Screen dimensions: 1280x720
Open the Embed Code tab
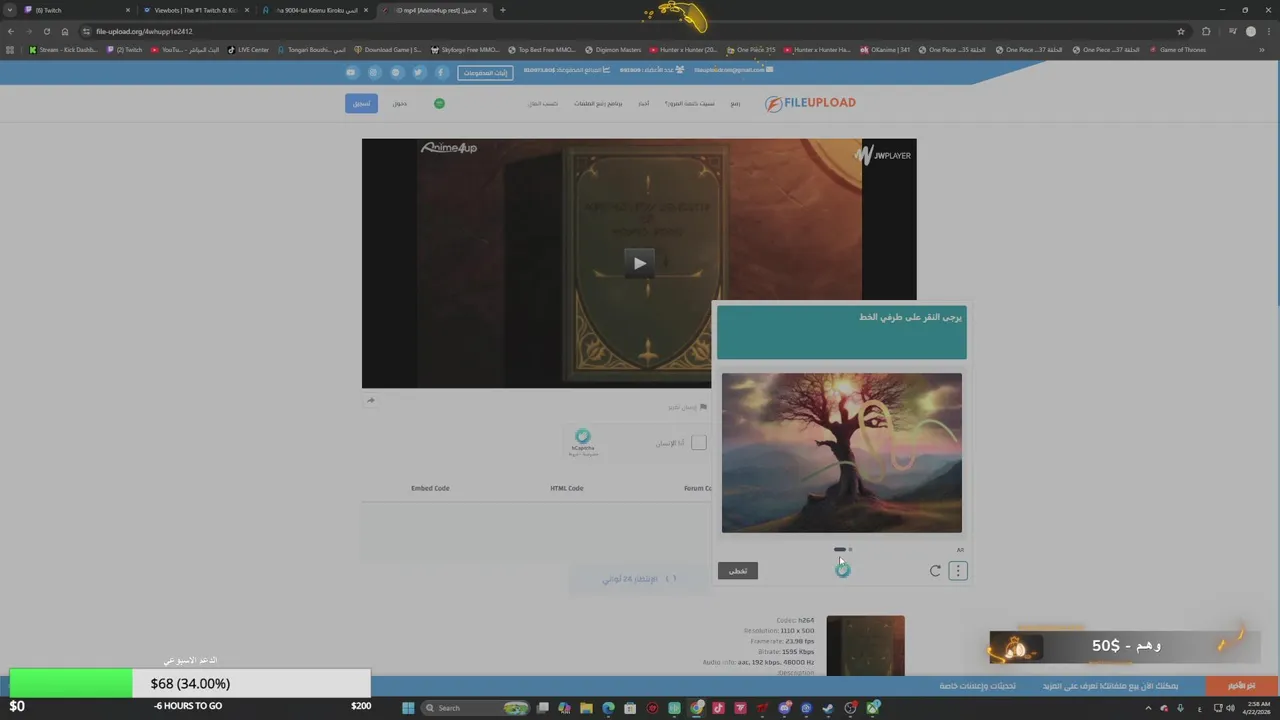pos(430,488)
